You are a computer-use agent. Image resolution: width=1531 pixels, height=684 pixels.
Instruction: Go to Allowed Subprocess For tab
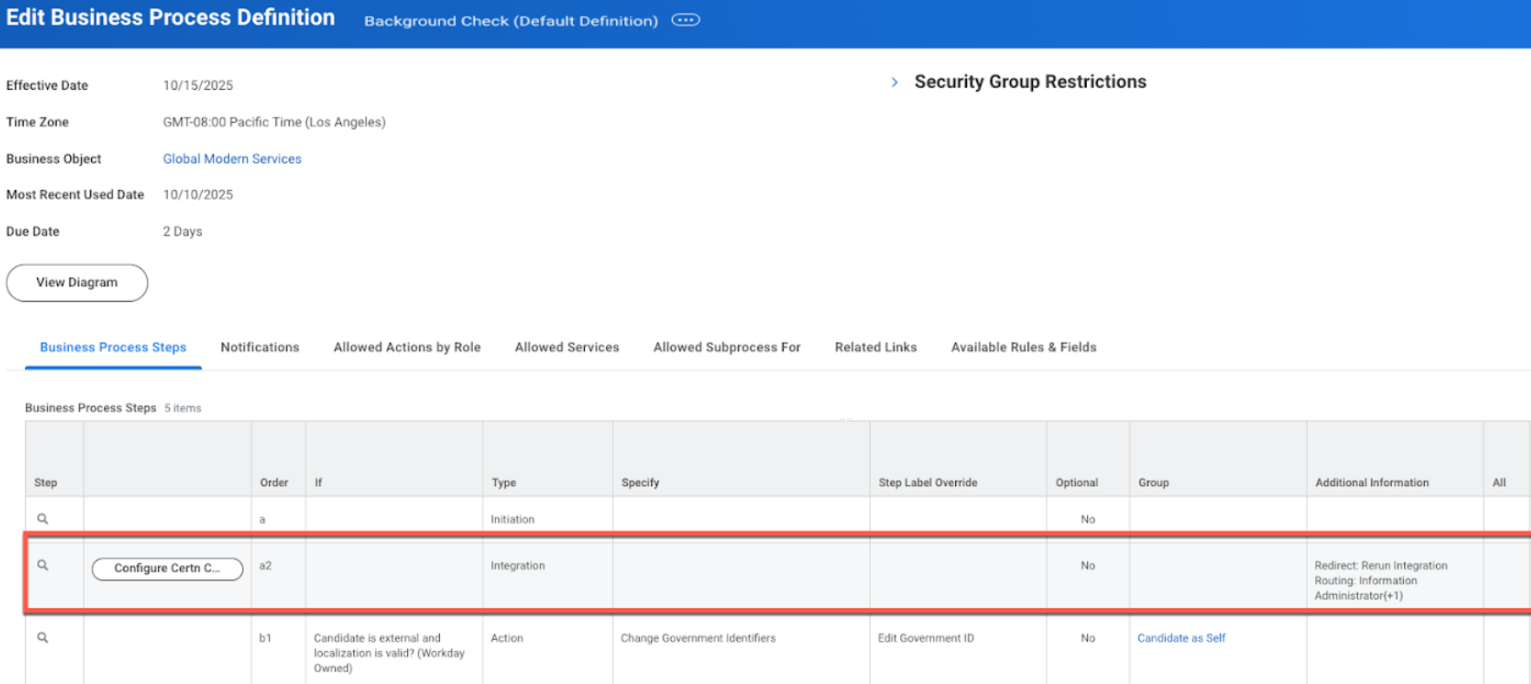pos(727,347)
